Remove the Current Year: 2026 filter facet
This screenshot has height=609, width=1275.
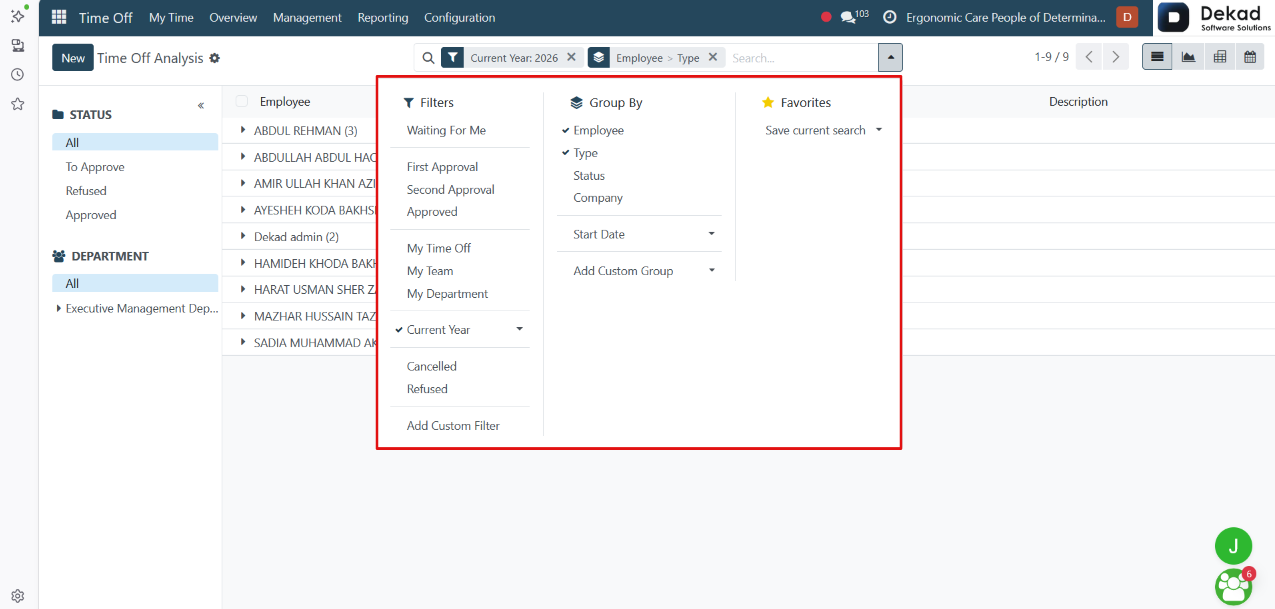[571, 57]
